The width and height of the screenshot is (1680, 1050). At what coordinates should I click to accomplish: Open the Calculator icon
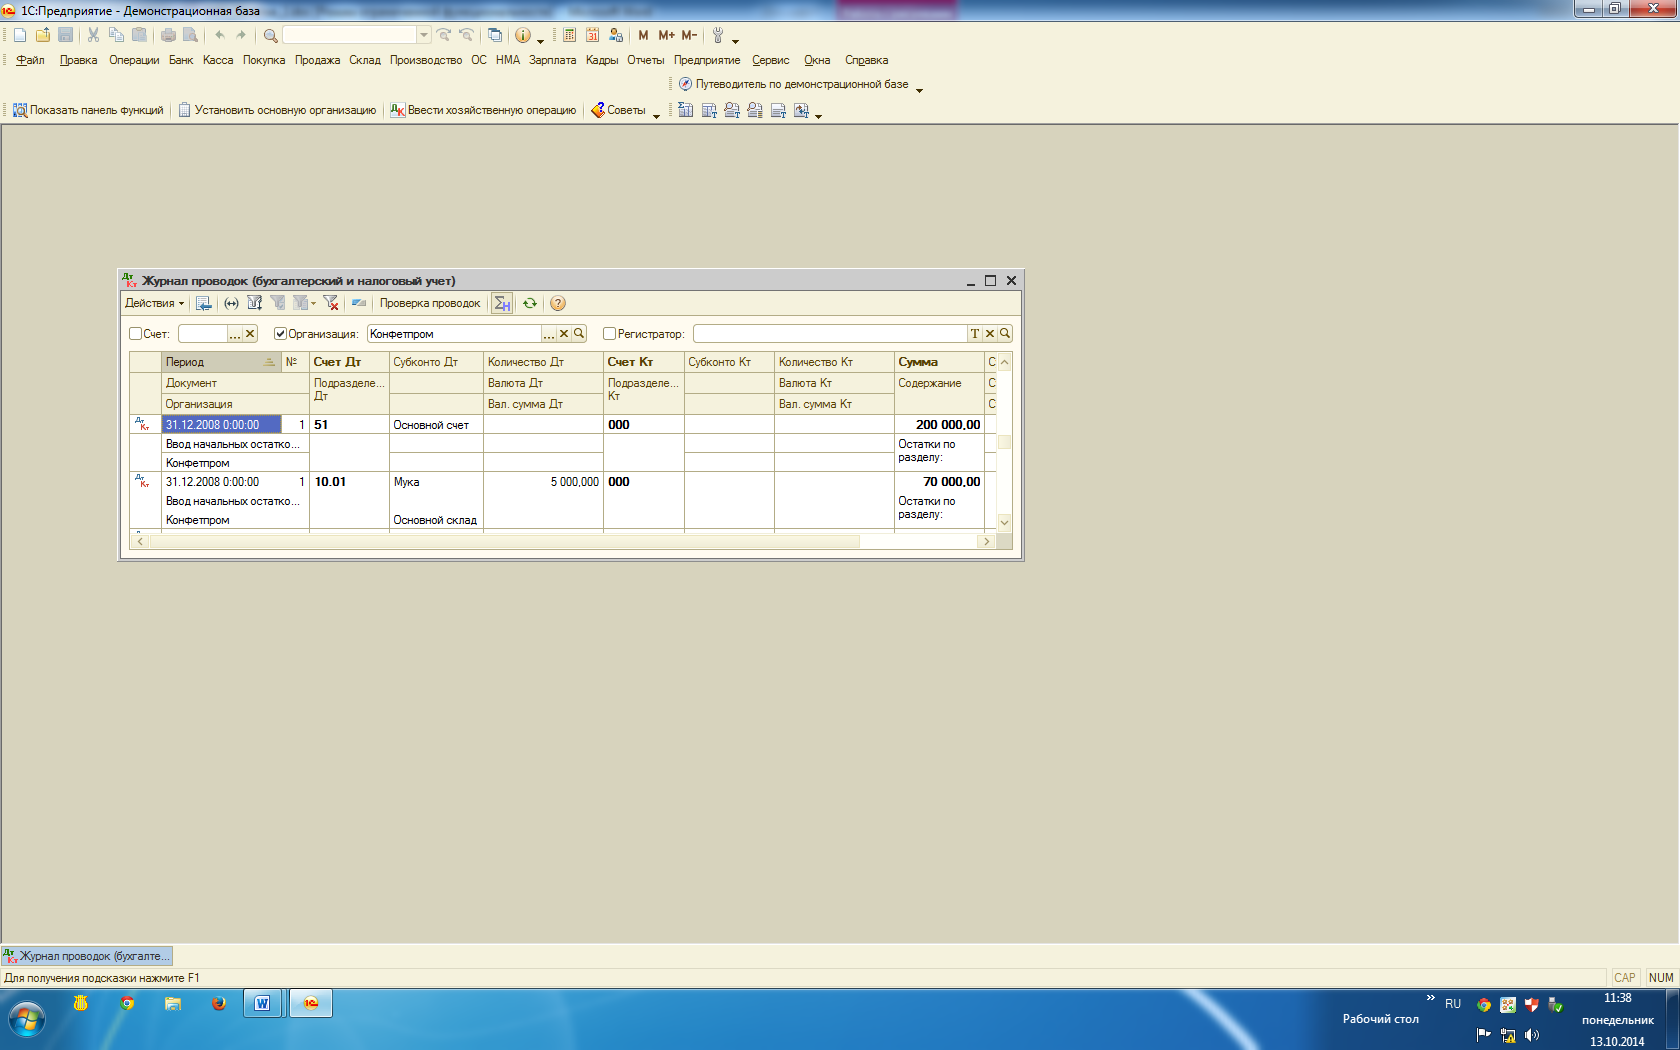pos(569,35)
